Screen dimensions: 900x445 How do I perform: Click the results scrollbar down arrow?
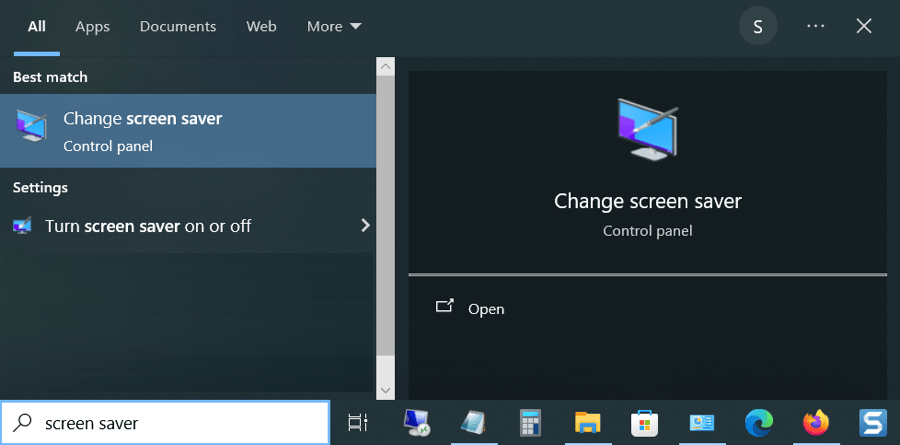coord(386,390)
